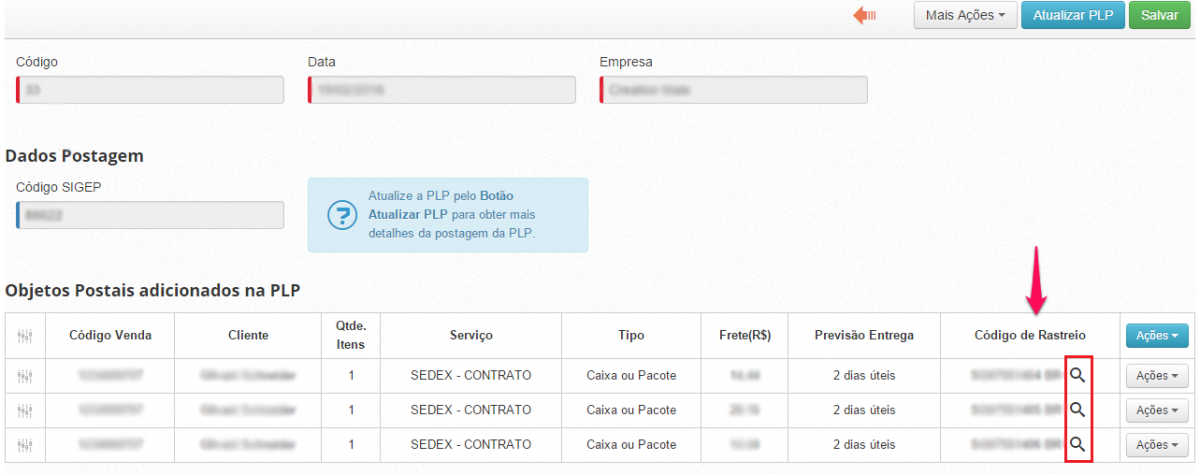The image size is (1200, 475).
Task: Click the Empresa input field
Action: tap(734, 90)
